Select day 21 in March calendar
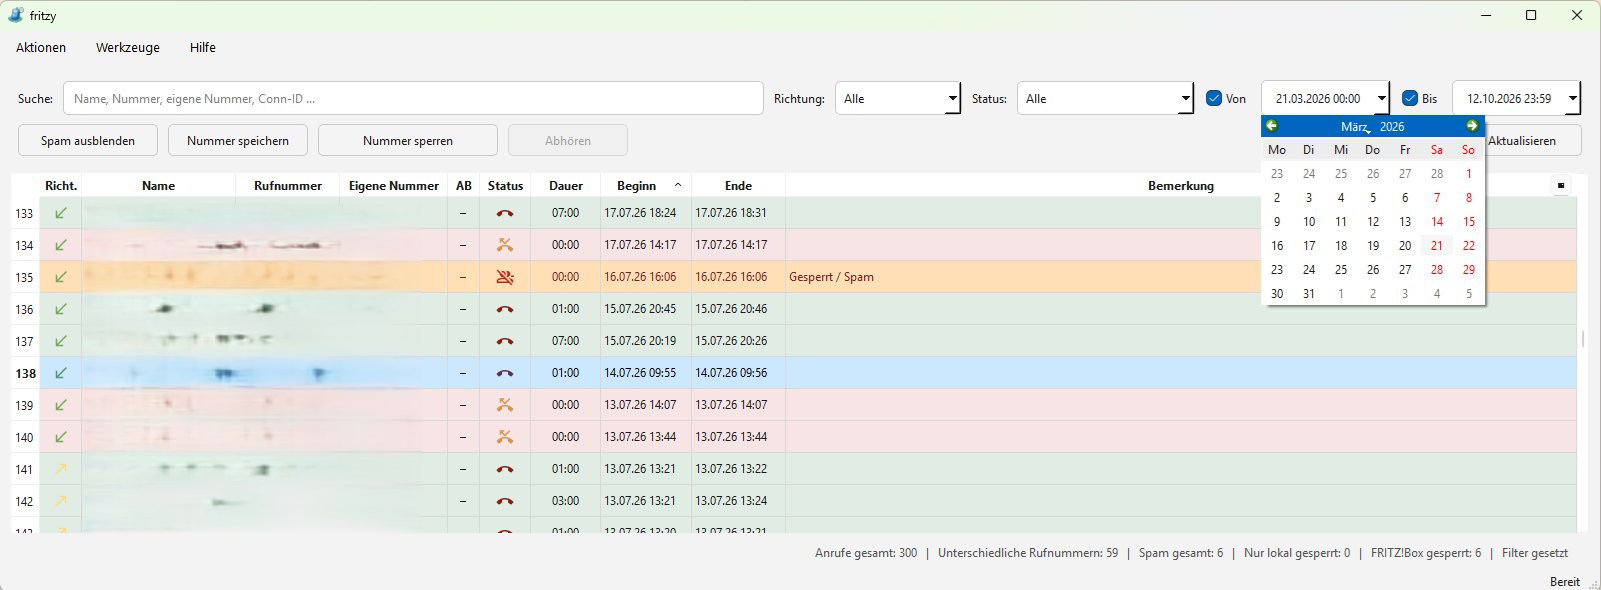 [1437, 245]
